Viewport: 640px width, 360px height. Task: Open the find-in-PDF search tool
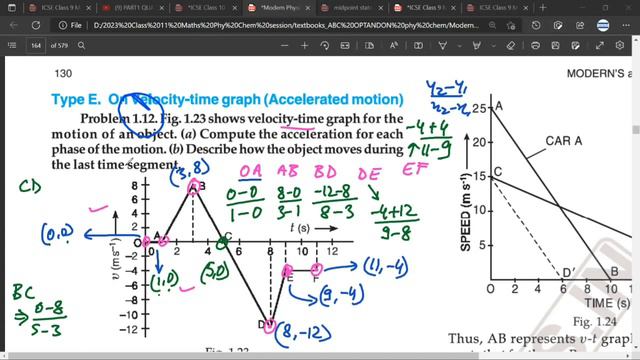pos(82,45)
